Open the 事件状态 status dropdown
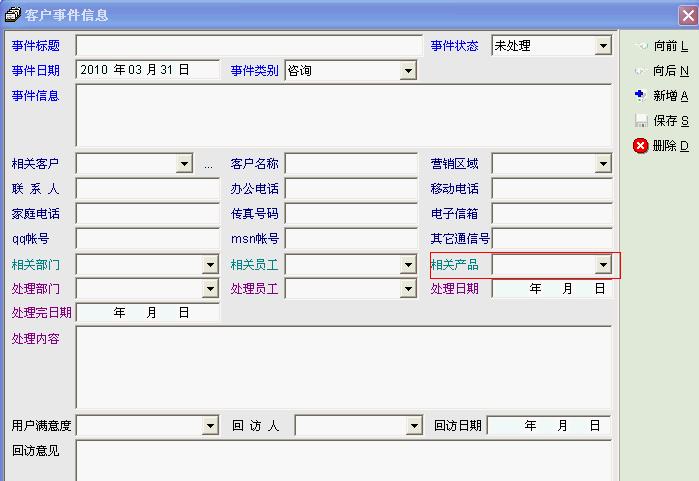 [x=603, y=46]
